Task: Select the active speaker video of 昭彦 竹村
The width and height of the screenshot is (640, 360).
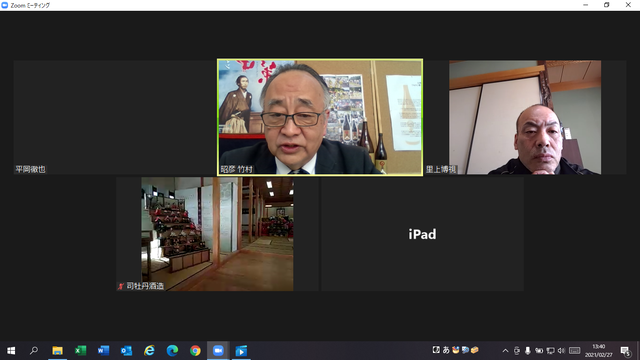Action: [x=320, y=117]
